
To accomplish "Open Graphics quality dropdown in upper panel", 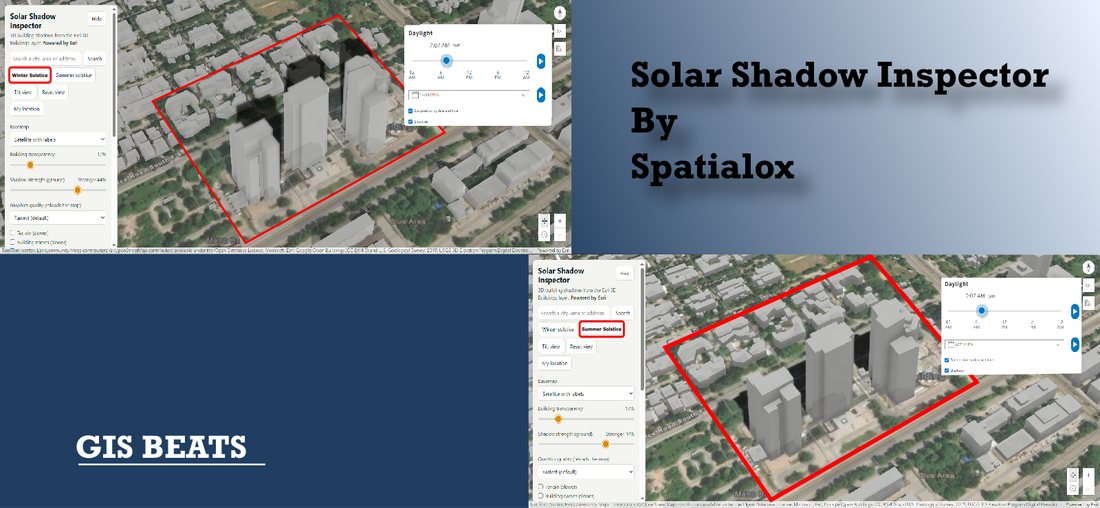I will coord(58,218).
